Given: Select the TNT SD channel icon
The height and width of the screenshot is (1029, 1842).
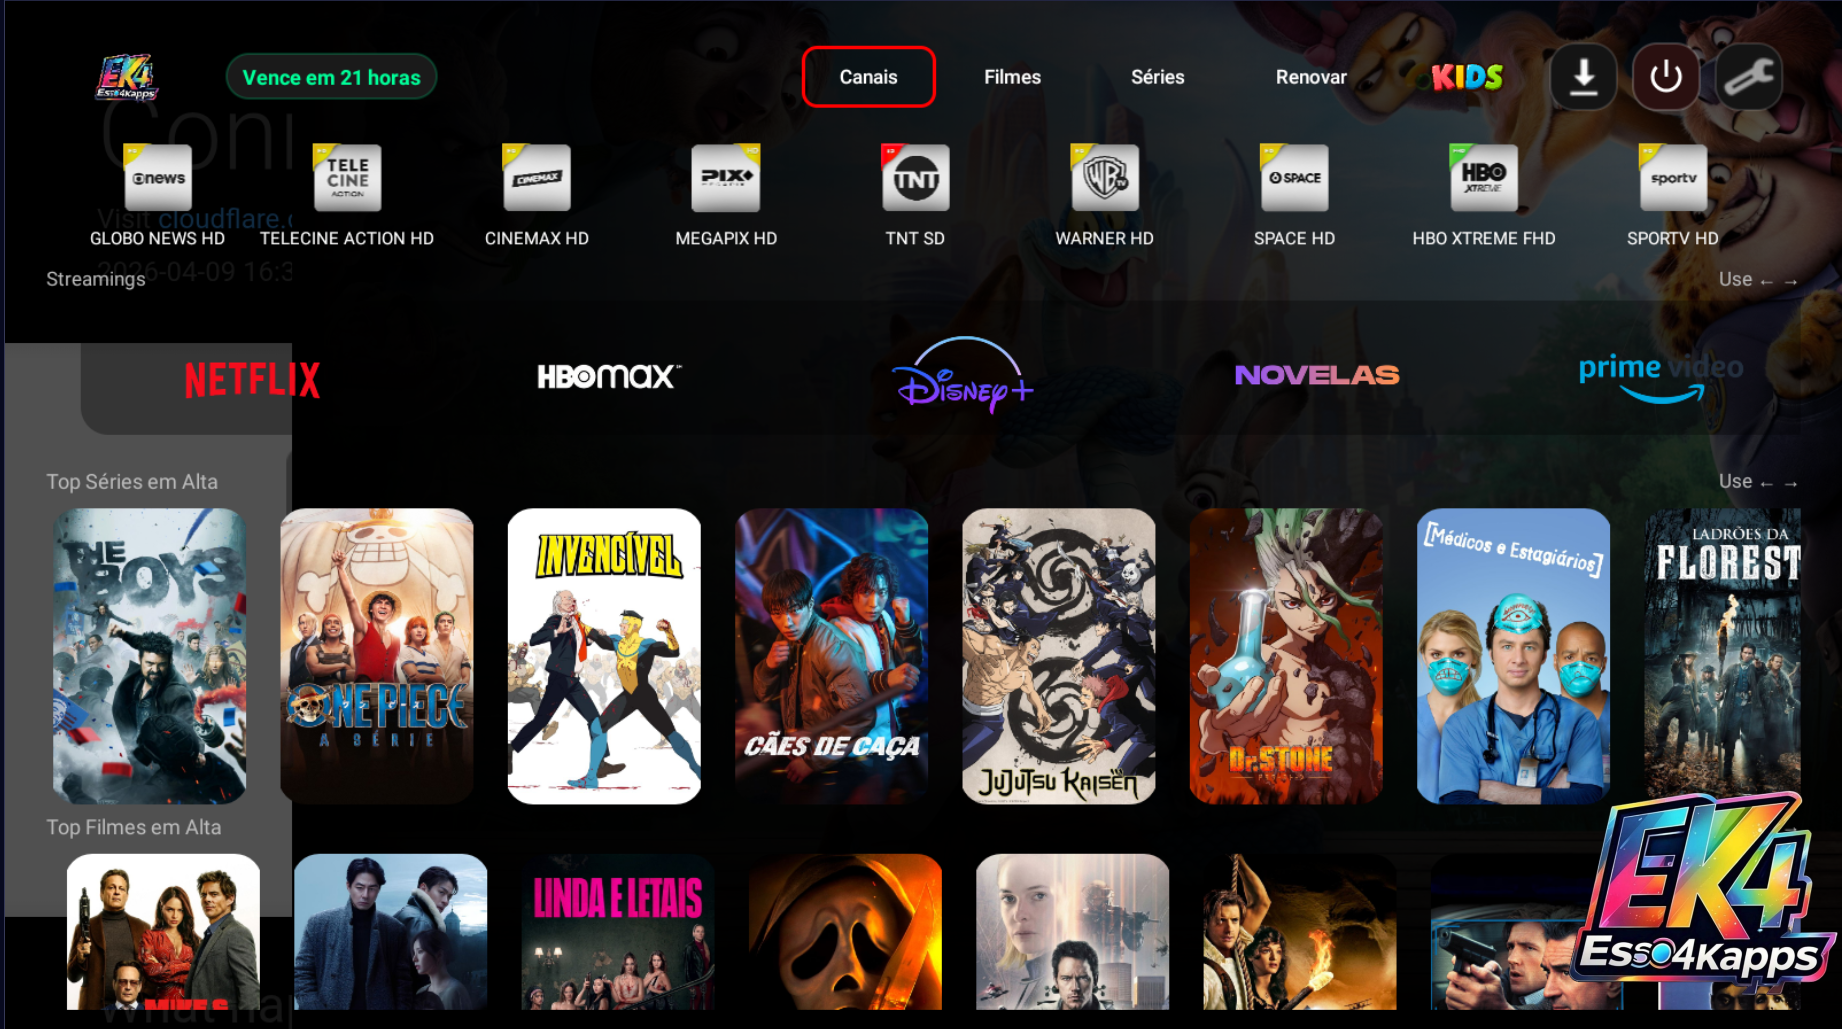Looking at the screenshot, I should [915, 179].
